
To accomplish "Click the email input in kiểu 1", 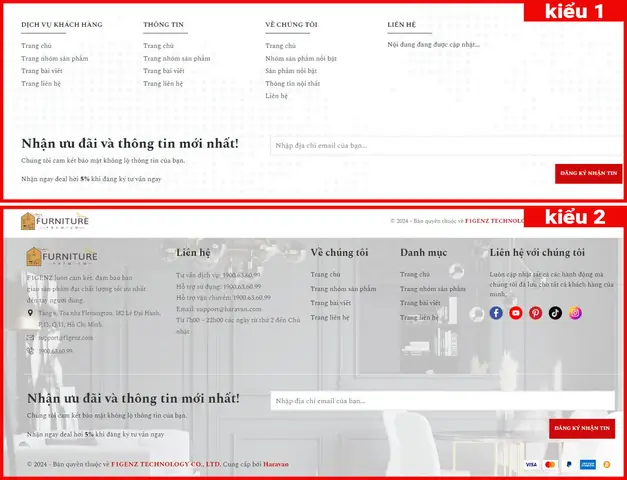I will point(446,146).
